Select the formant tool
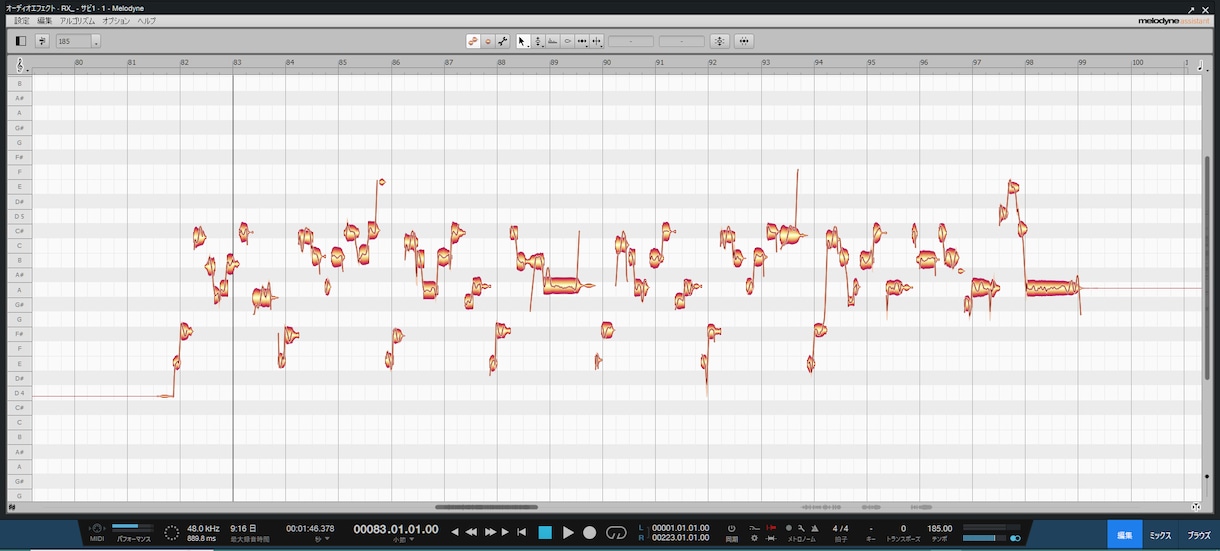 [x=553, y=41]
